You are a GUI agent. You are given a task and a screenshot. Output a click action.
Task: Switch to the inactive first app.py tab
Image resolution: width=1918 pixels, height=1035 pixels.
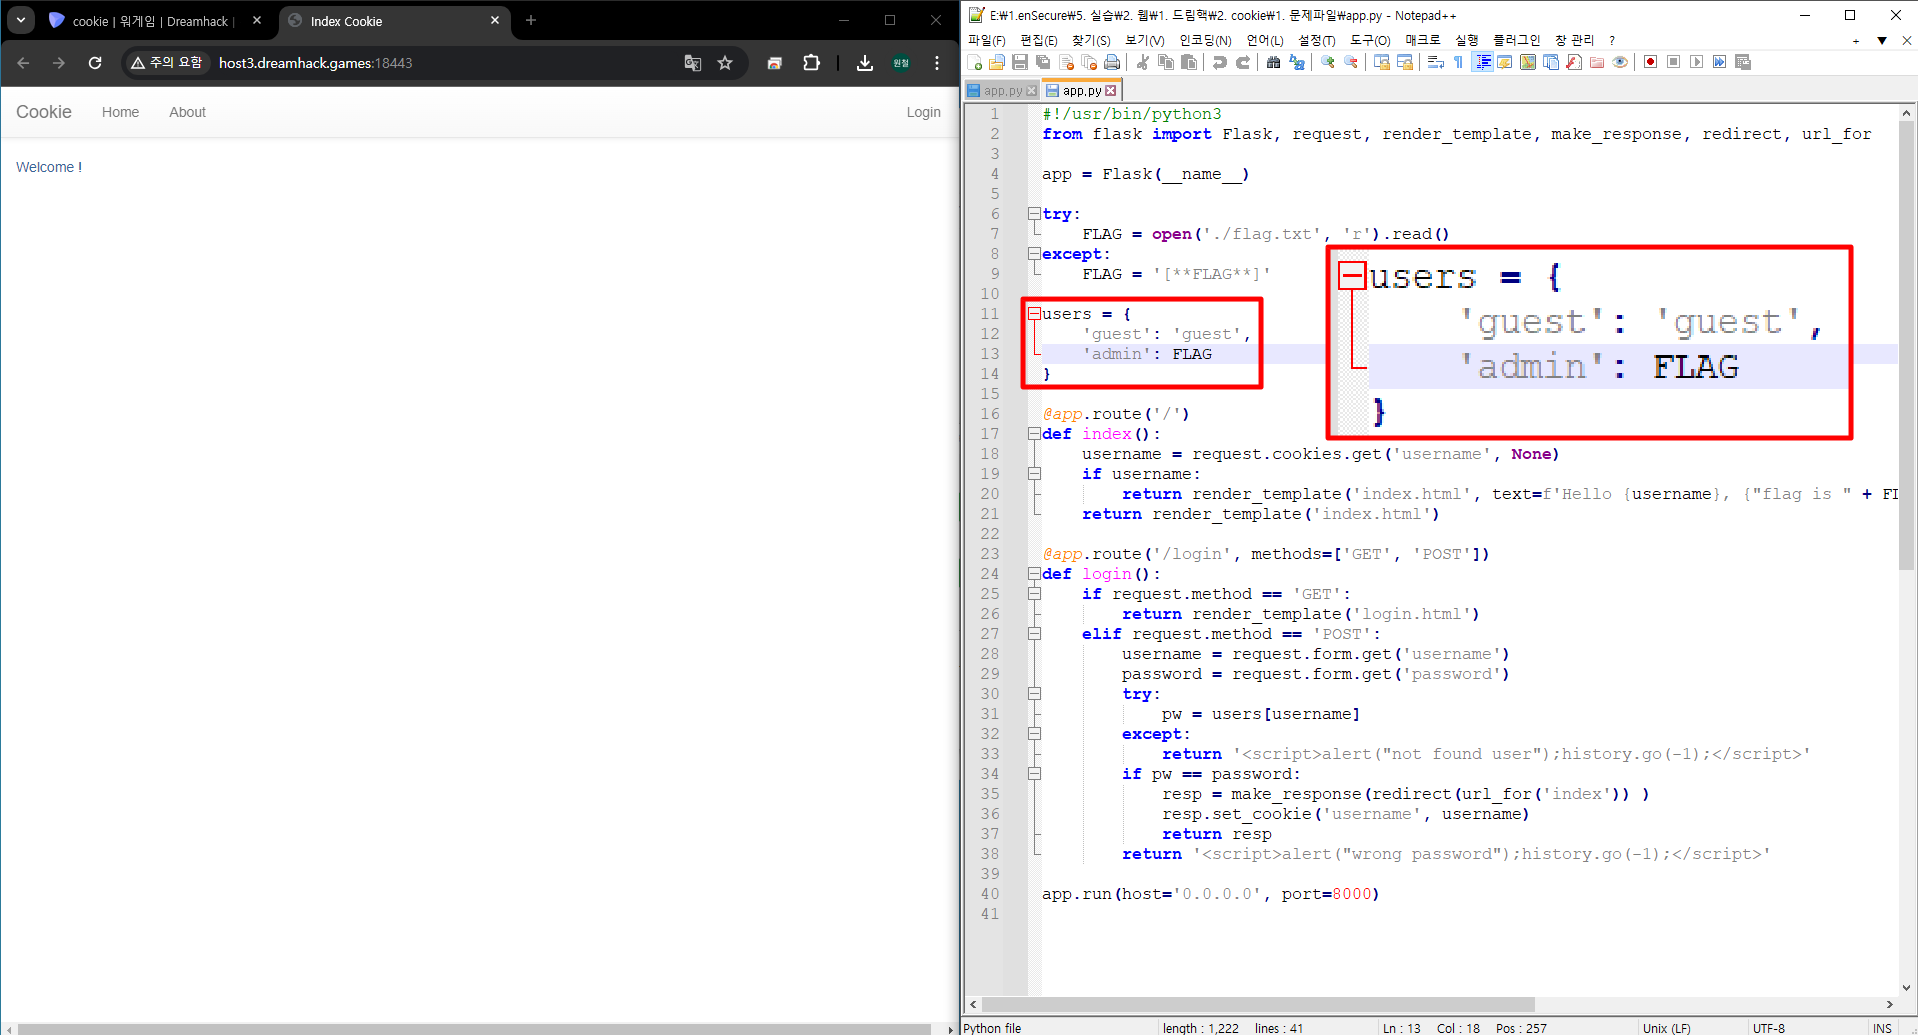[x=1002, y=91]
